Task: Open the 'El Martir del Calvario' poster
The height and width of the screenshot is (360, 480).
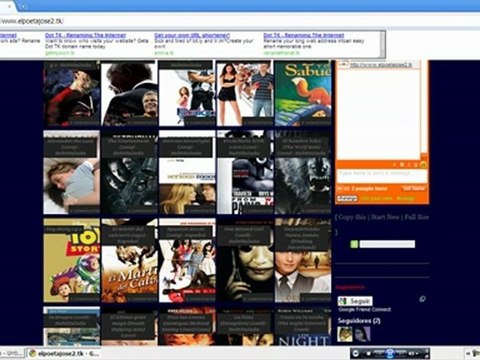Action: tap(129, 260)
